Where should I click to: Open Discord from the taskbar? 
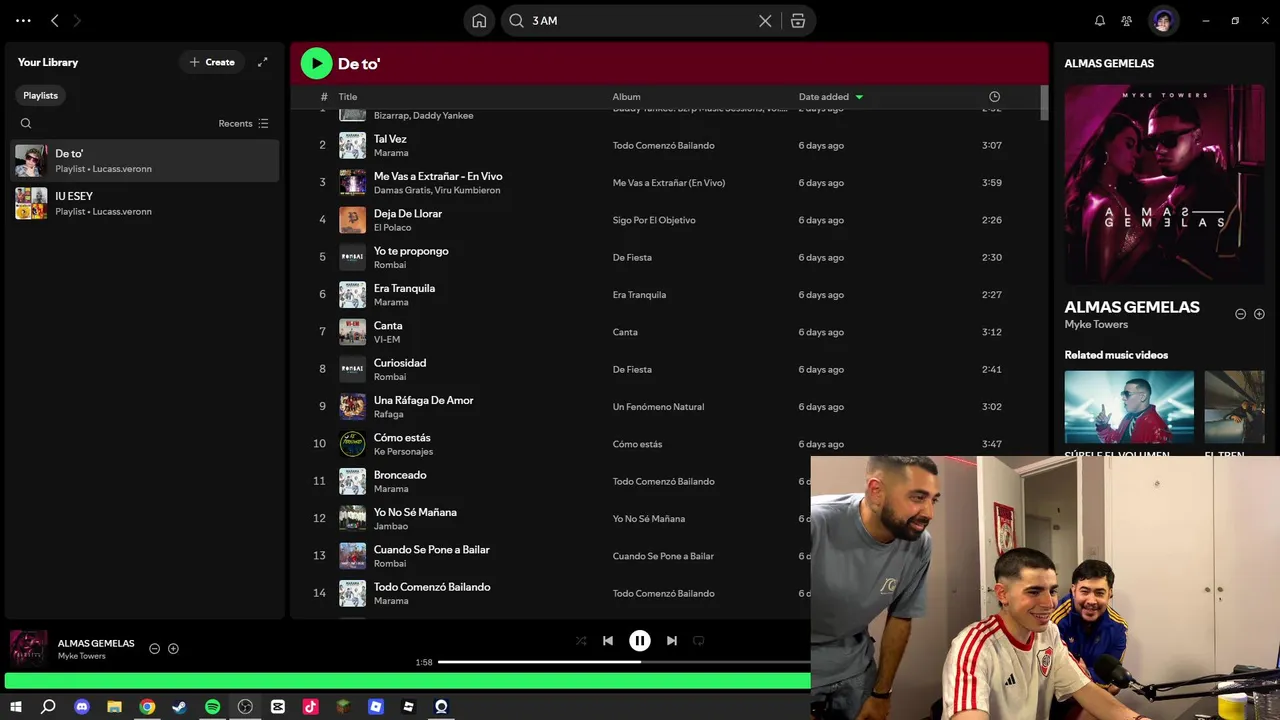click(82, 707)
